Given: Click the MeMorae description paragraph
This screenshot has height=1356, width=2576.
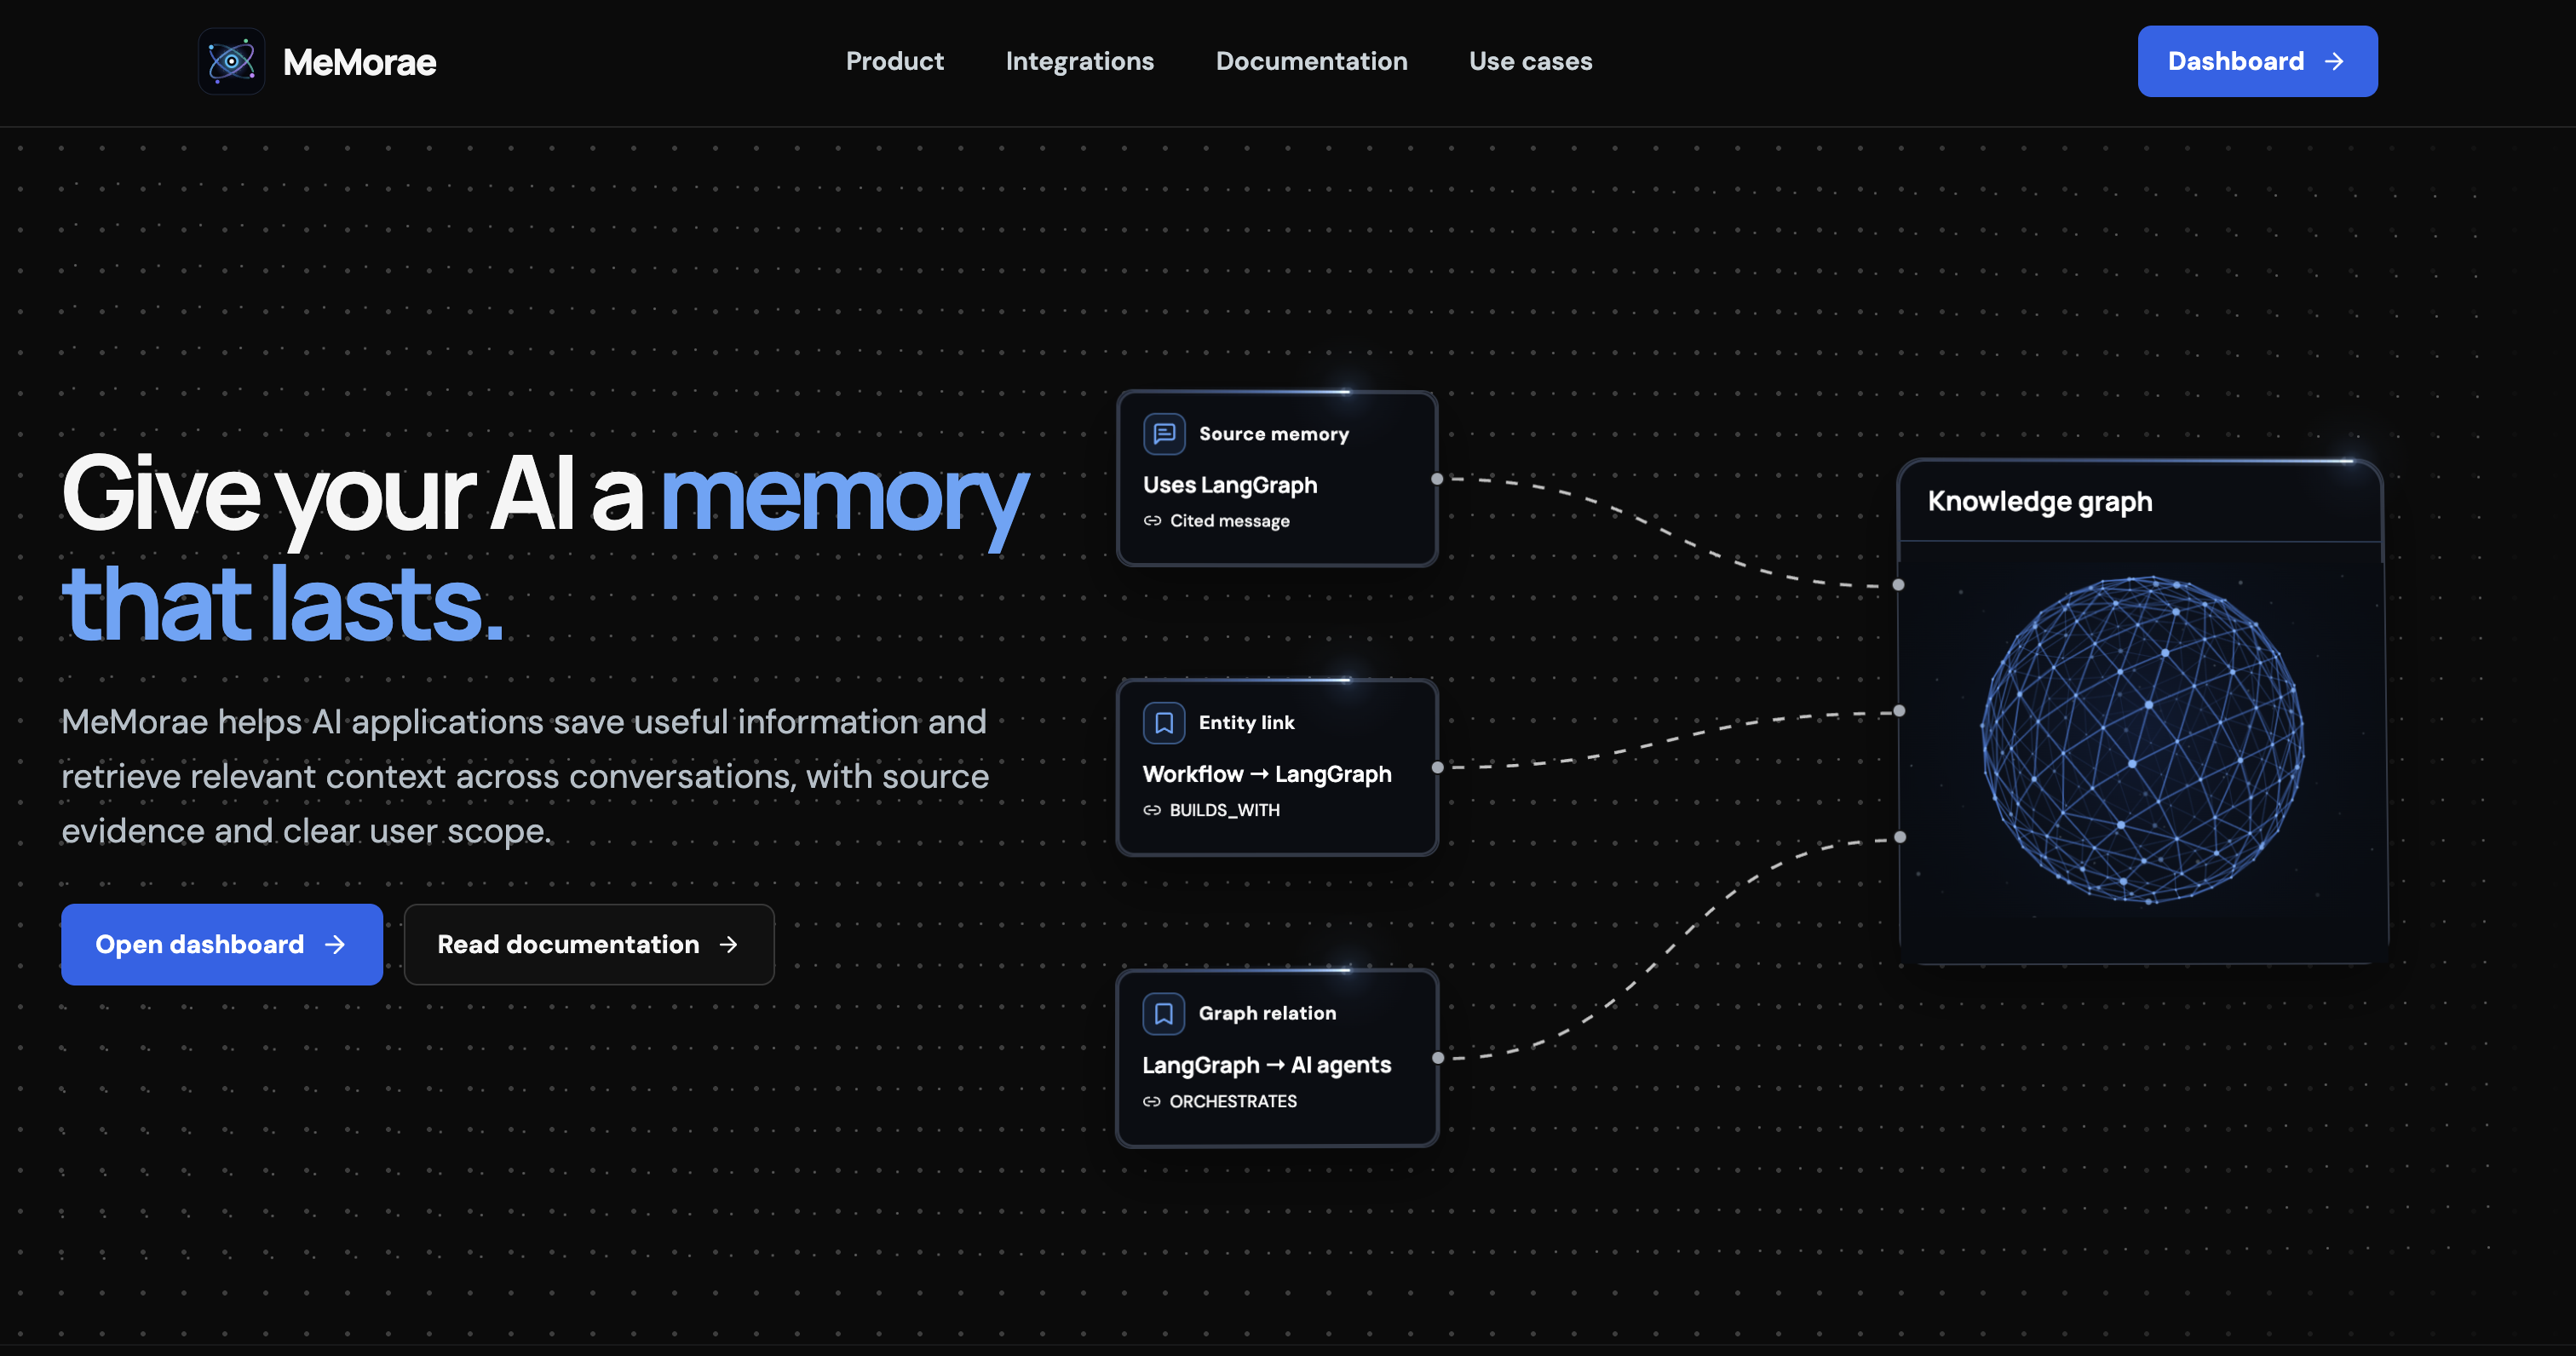Looking at the screenshot, I should point(525,776).
